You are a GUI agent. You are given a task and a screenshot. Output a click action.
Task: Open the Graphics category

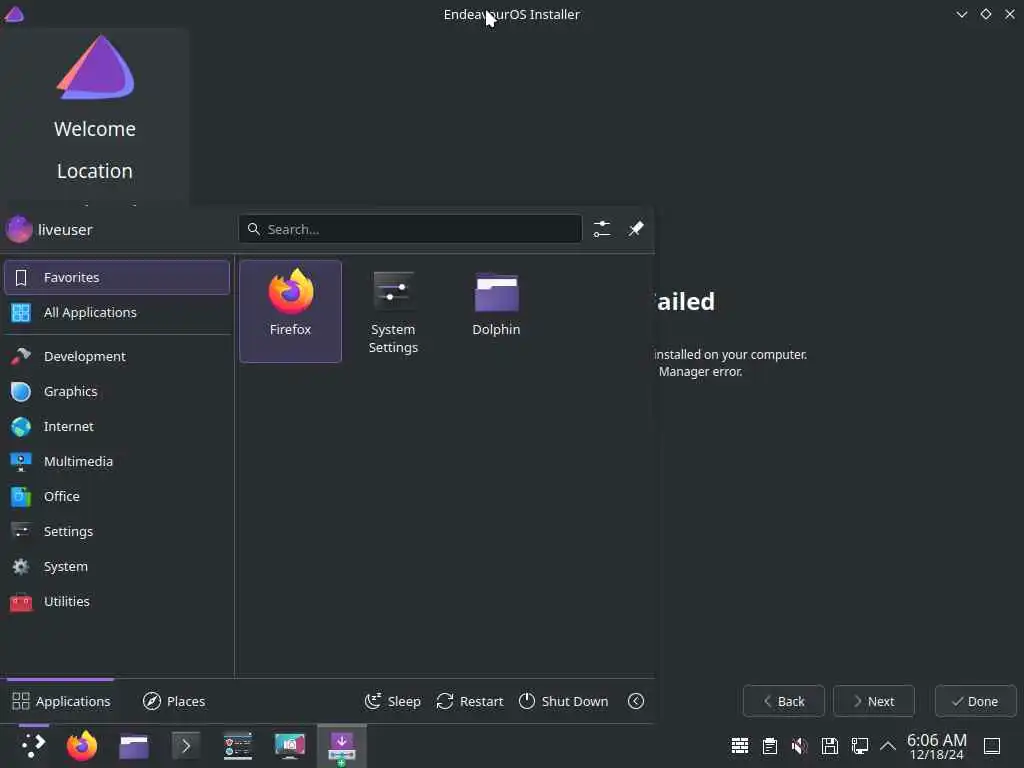(117, 392)
